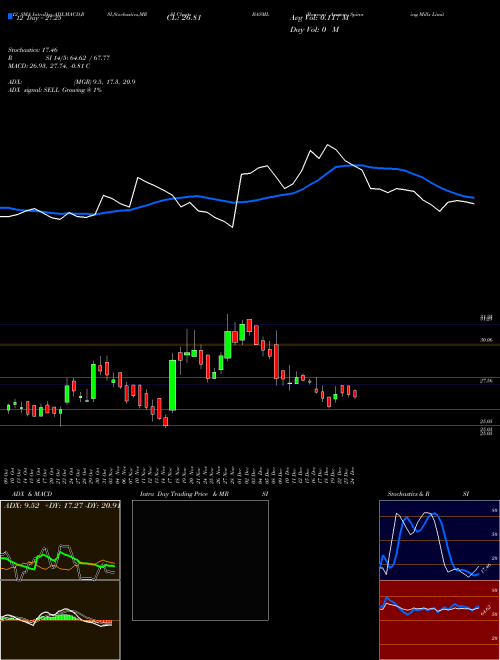Click the blue 12 Day SMA legend square
Image resolution: width=500 pixels, height=660 pixels.
pyautogui.click(x=10, y=17)
